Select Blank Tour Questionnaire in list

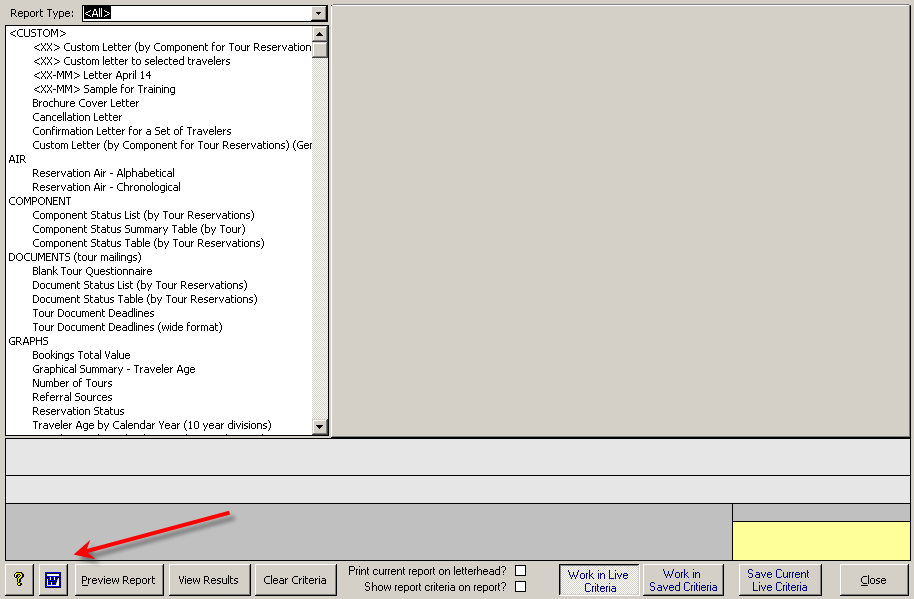tap(92, 271)
